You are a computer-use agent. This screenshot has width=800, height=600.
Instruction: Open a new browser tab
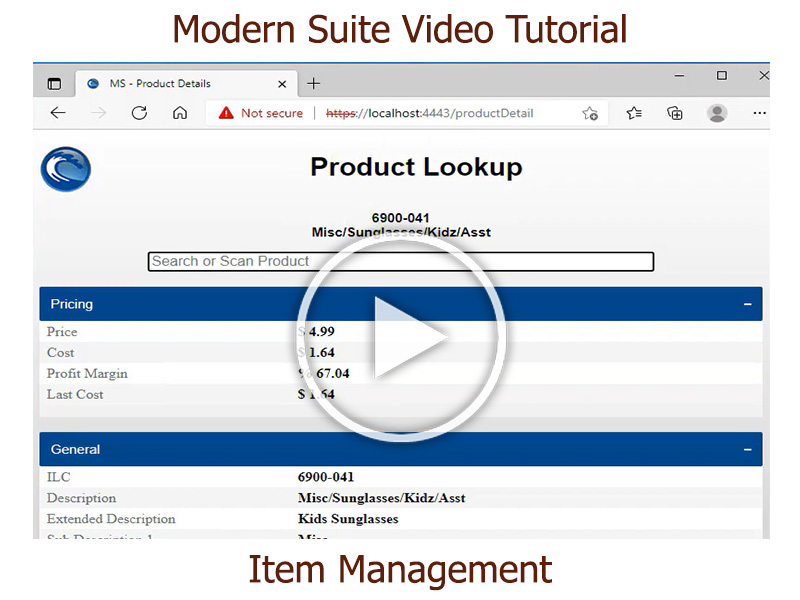click(x=313, y=83)
